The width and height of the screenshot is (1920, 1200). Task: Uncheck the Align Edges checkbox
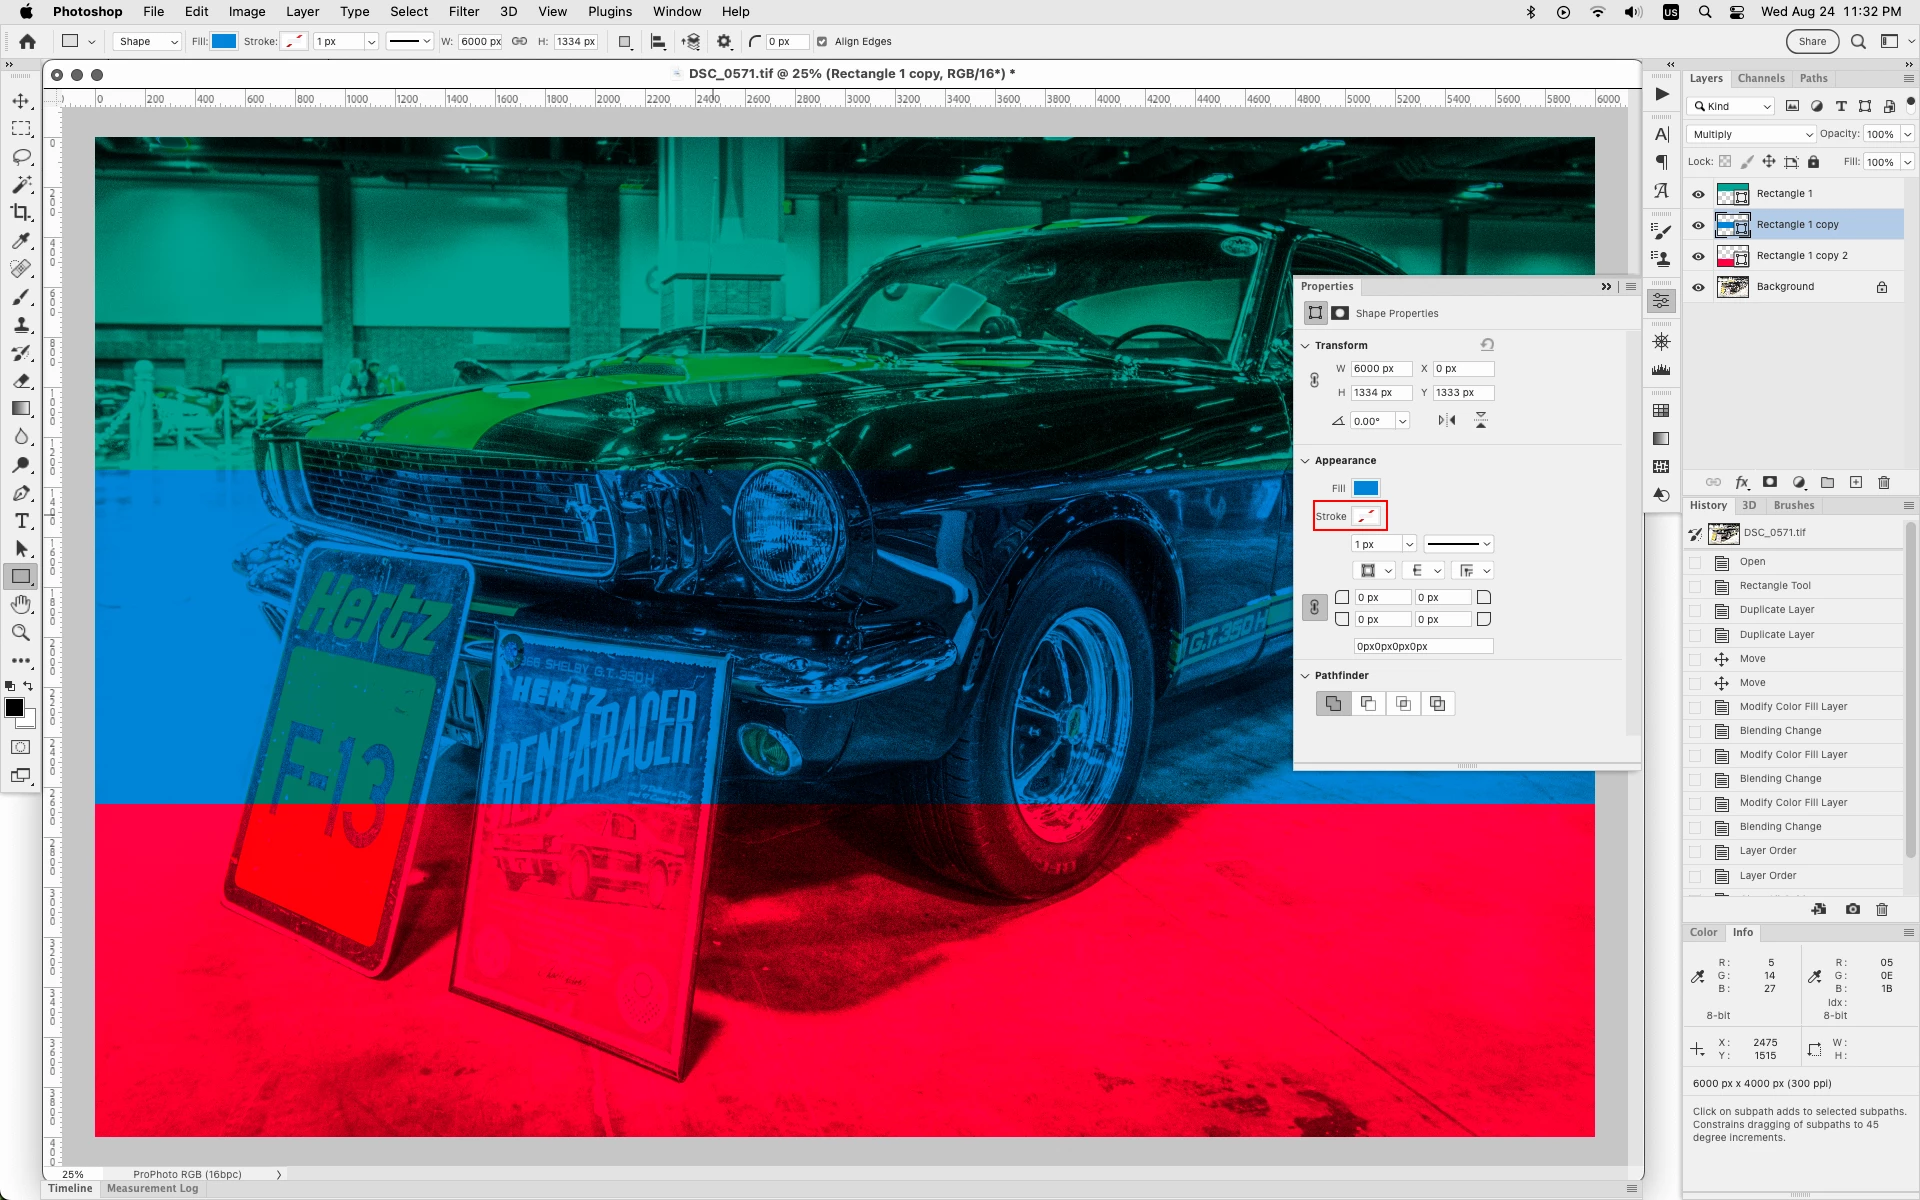click(x=822, y=42)
